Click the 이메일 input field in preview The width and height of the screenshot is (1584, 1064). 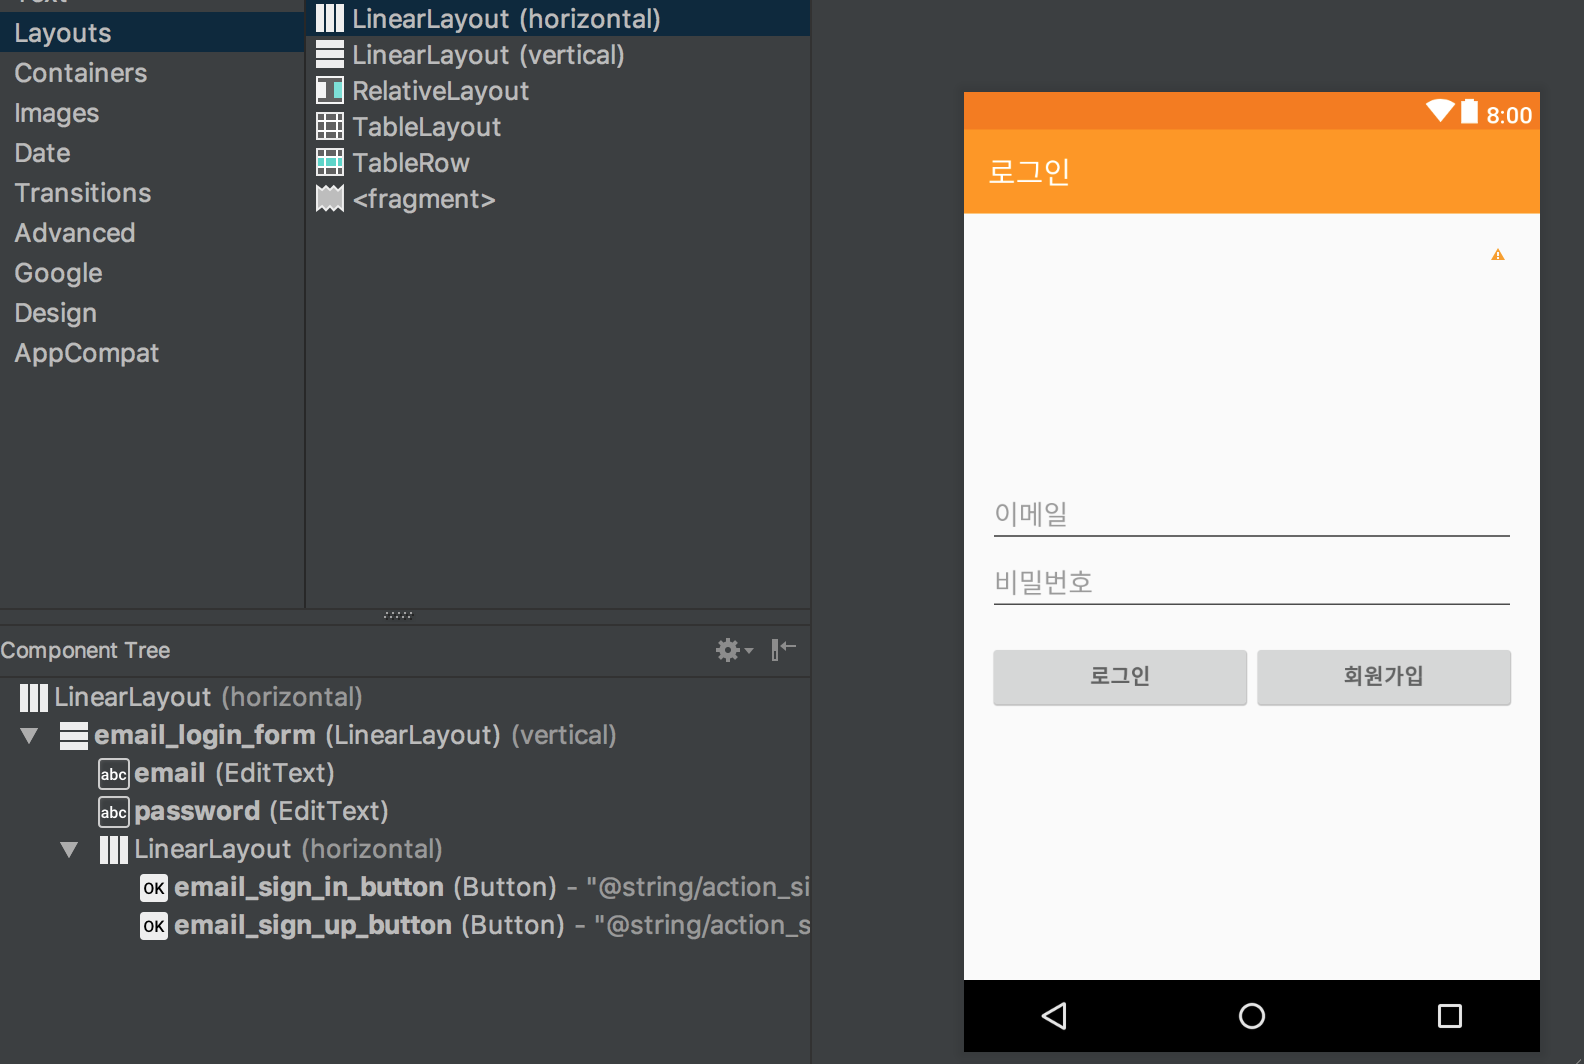coord(1252,514)
